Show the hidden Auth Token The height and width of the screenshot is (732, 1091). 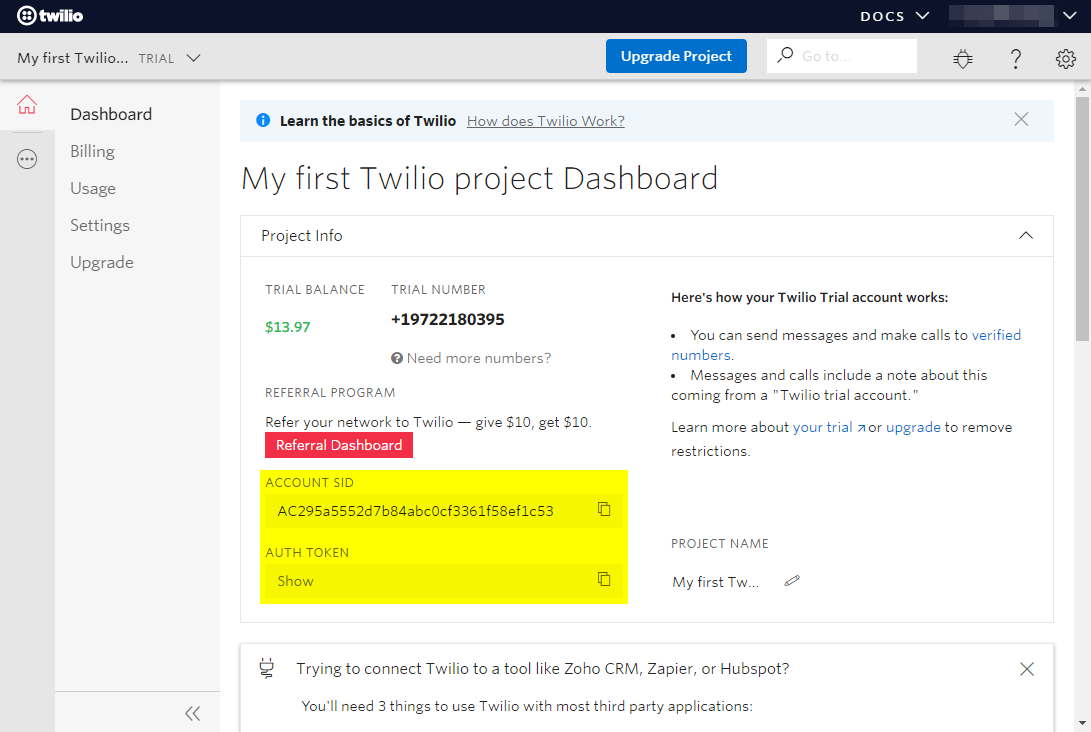[296, 581]
